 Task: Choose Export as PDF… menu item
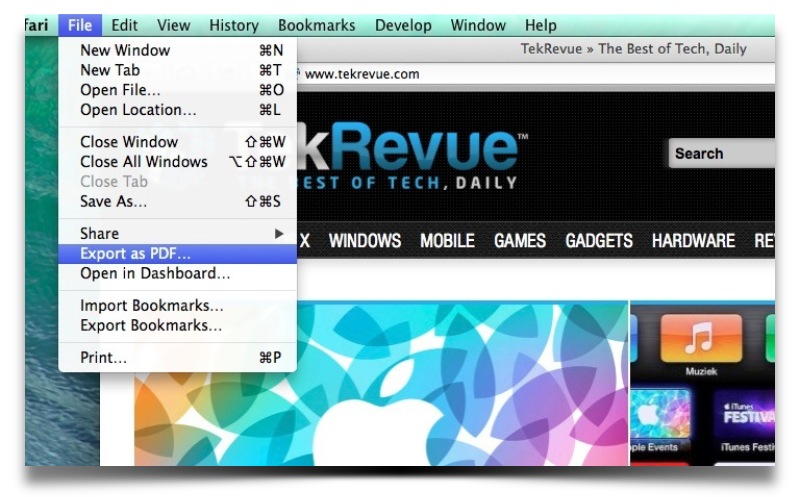click(x=177, y=253)
